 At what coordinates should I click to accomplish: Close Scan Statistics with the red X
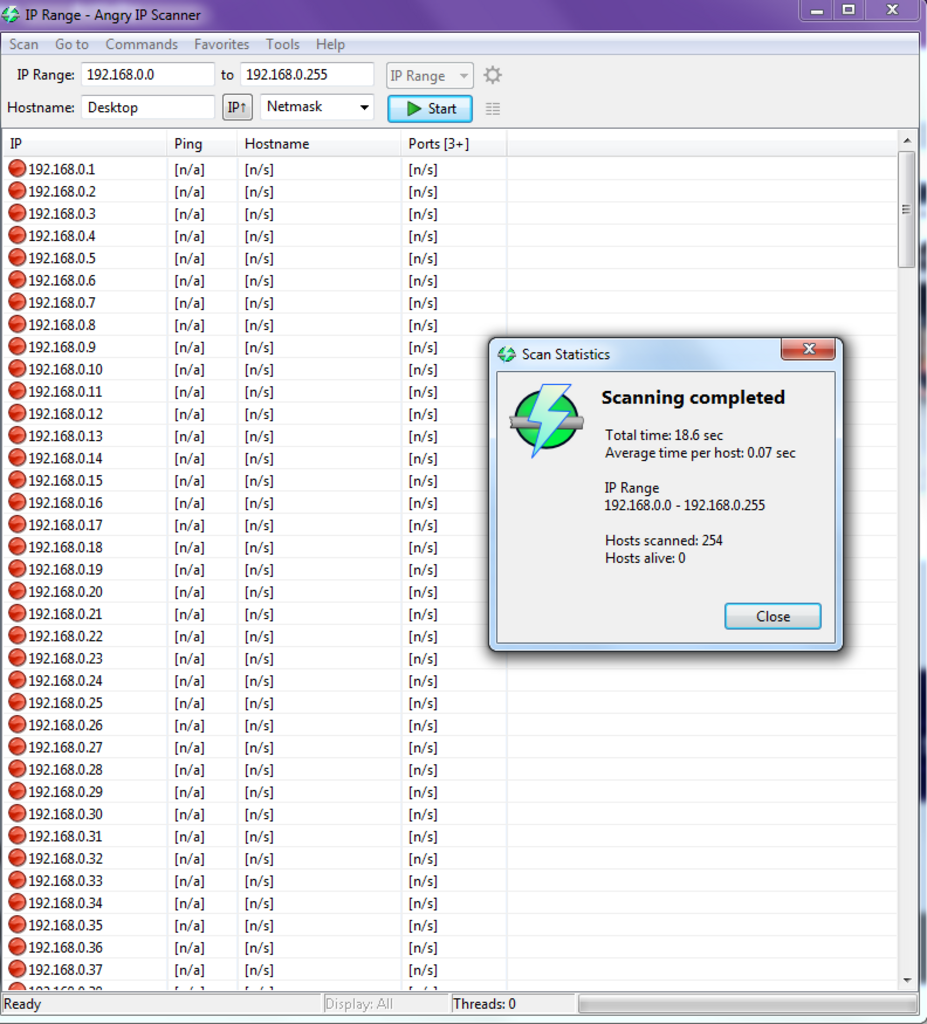point(808,349)
